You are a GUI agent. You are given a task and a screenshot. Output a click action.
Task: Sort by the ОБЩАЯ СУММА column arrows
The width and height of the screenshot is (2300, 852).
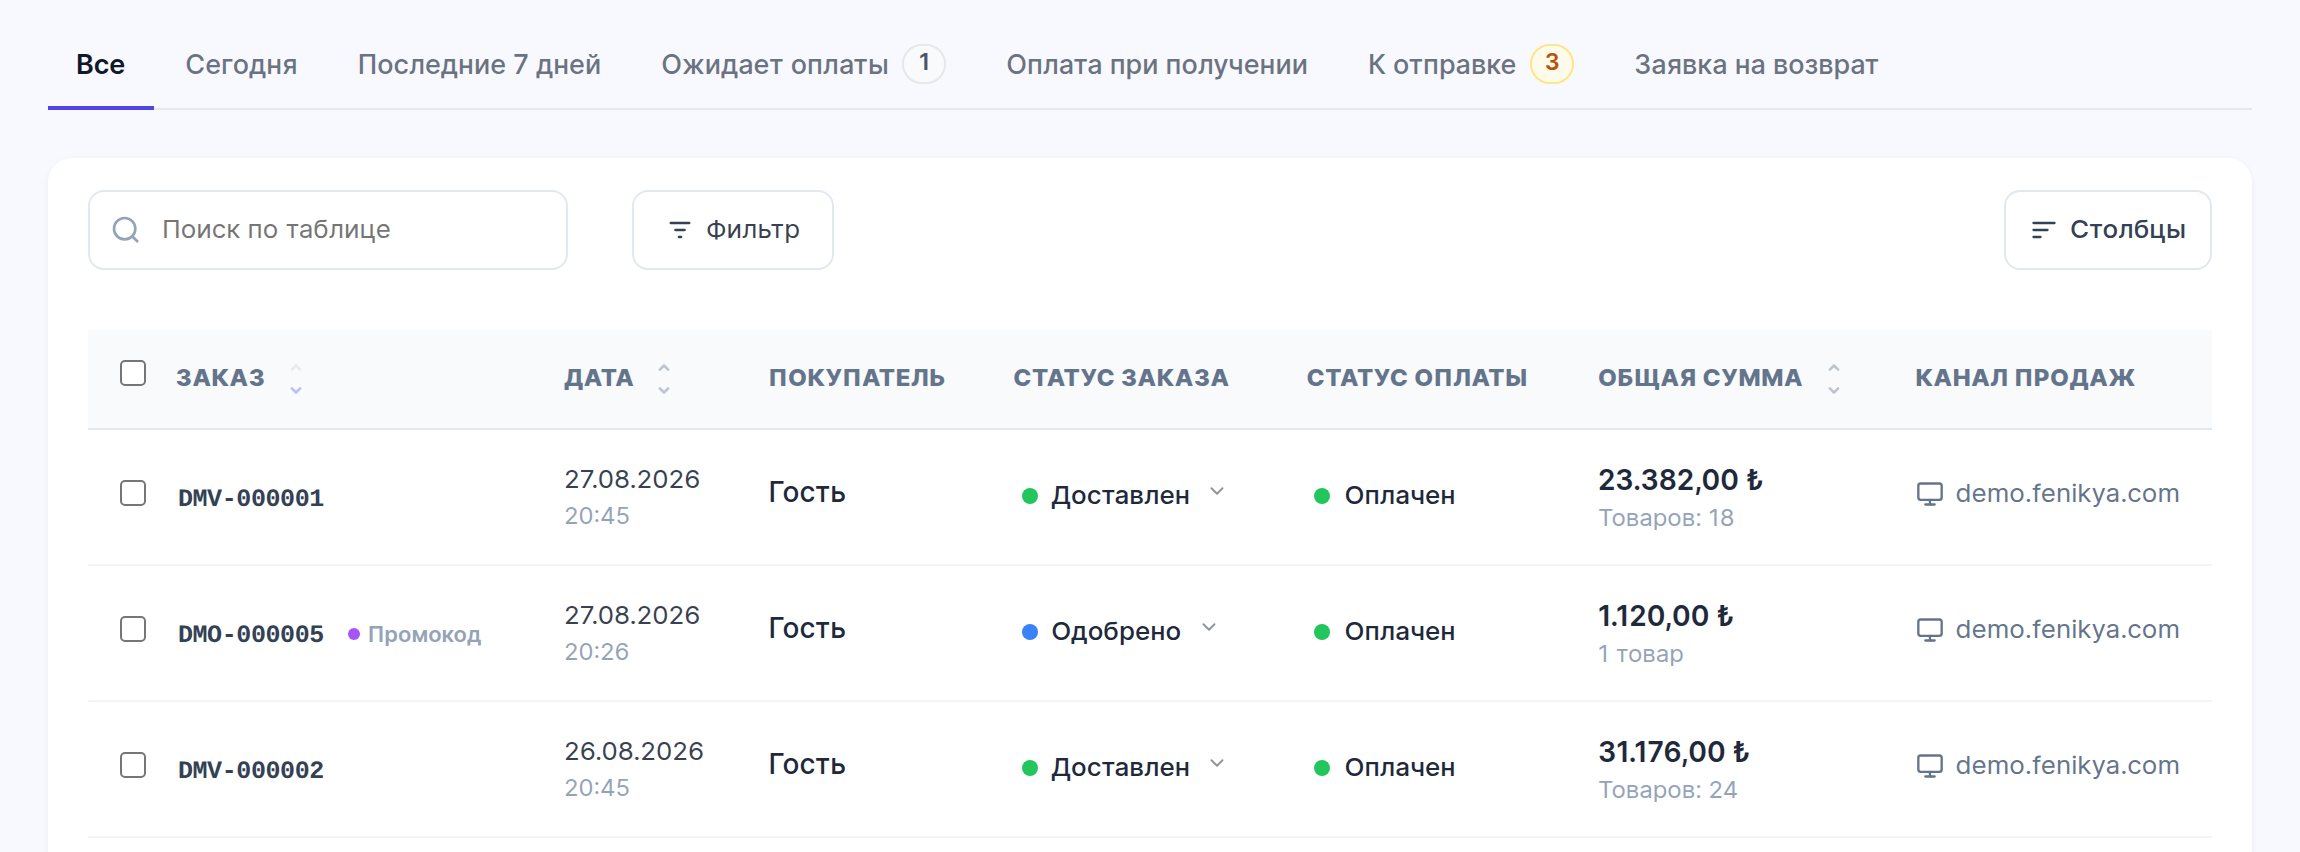coord(1833,379)
